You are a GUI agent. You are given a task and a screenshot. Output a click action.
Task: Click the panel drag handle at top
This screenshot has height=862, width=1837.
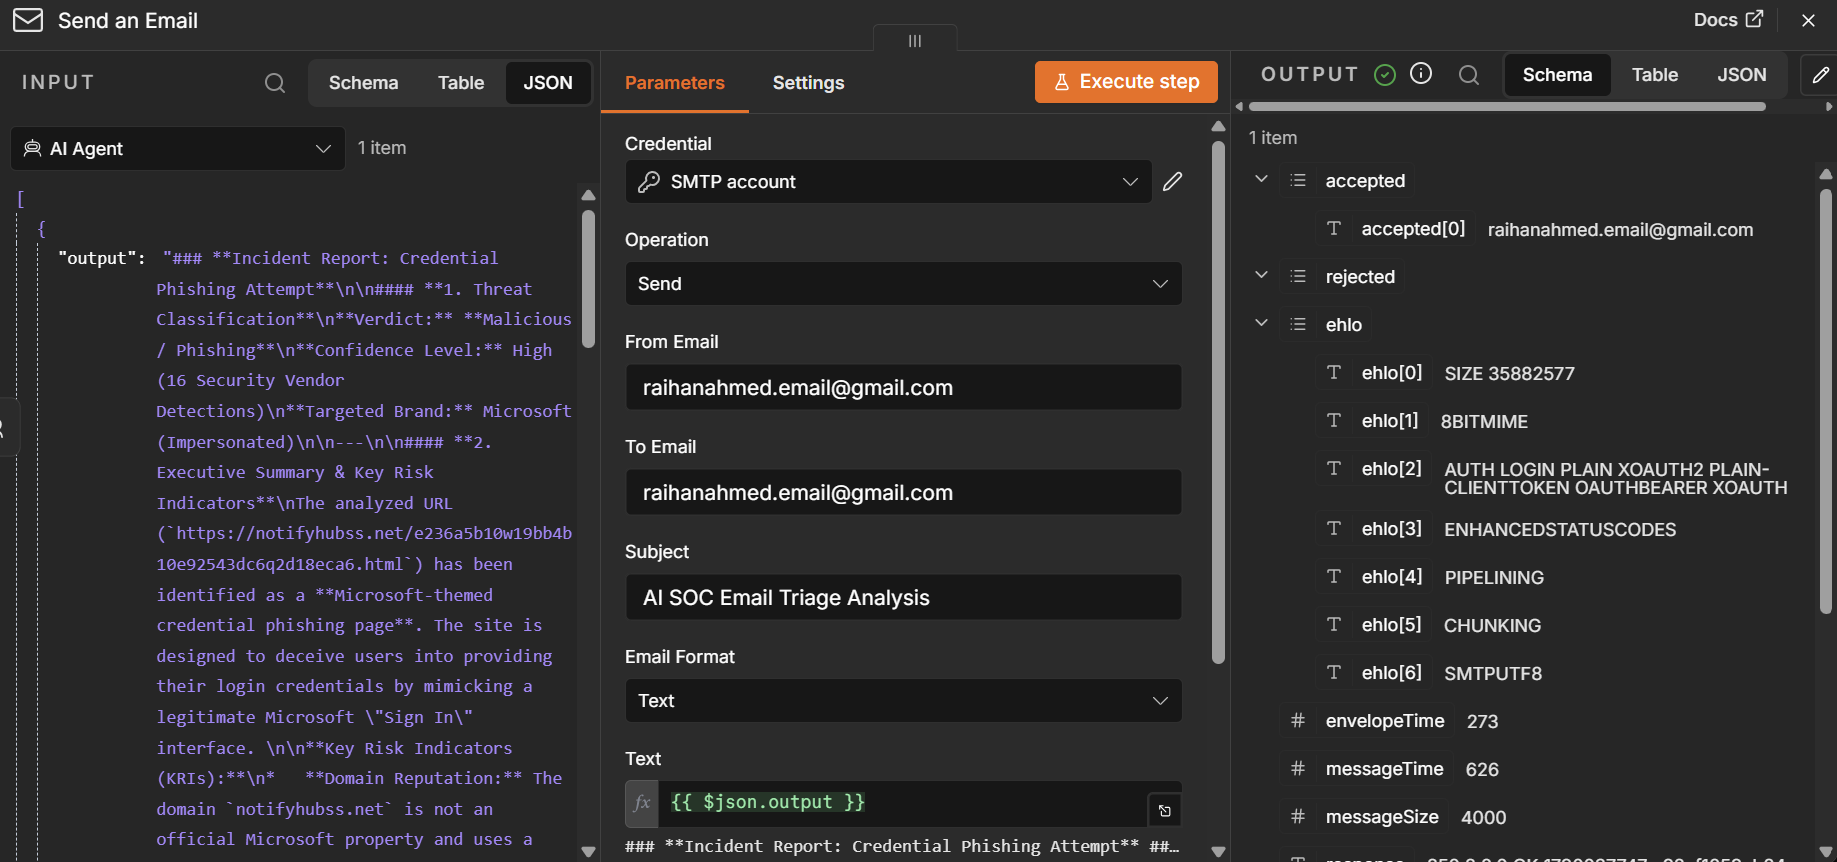point(915,40)
